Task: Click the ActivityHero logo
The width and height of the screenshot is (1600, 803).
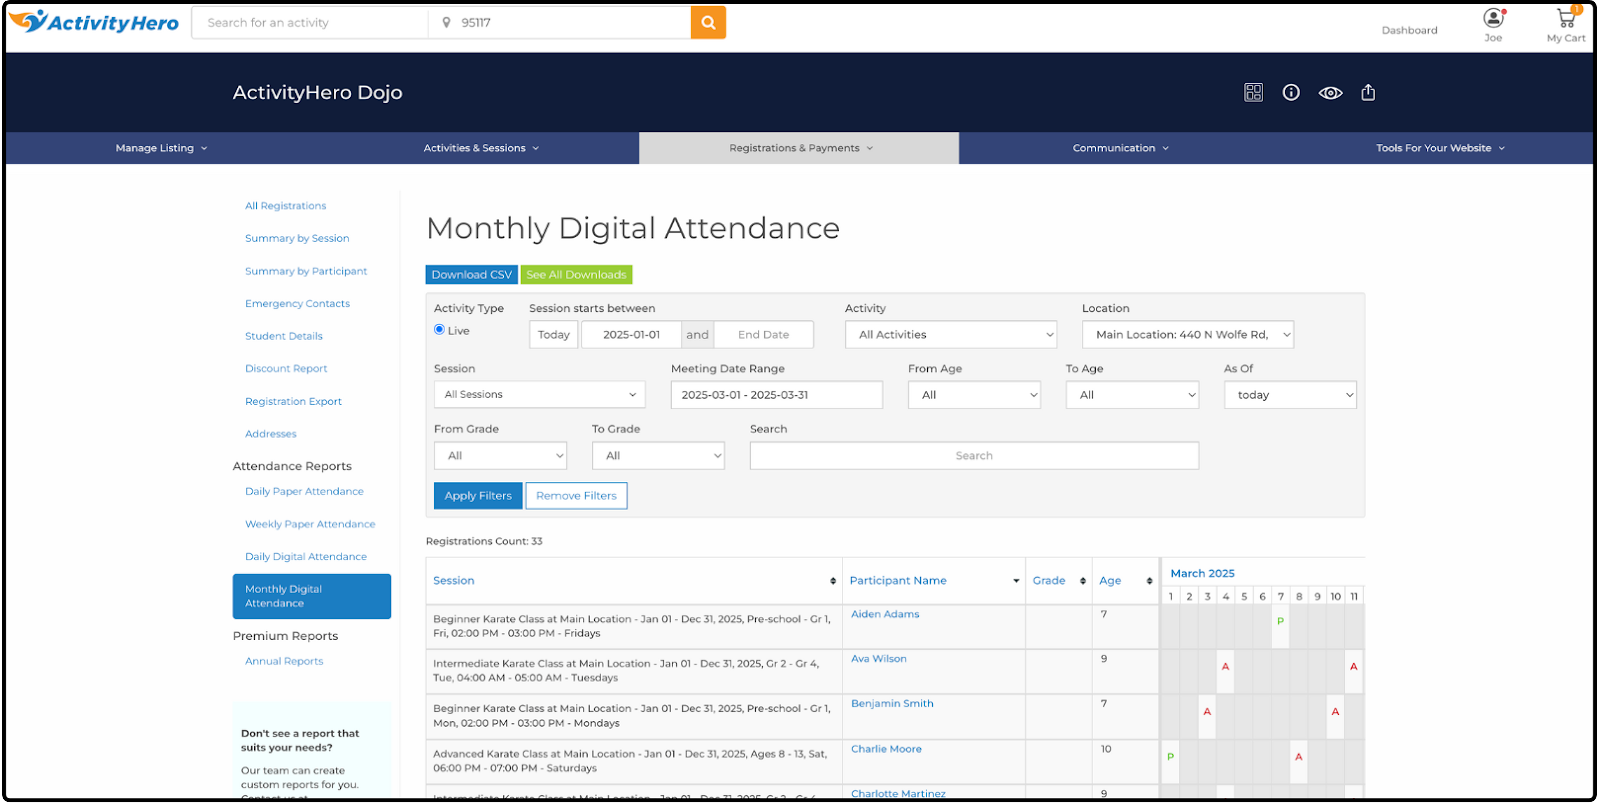Action: [94, 22]
